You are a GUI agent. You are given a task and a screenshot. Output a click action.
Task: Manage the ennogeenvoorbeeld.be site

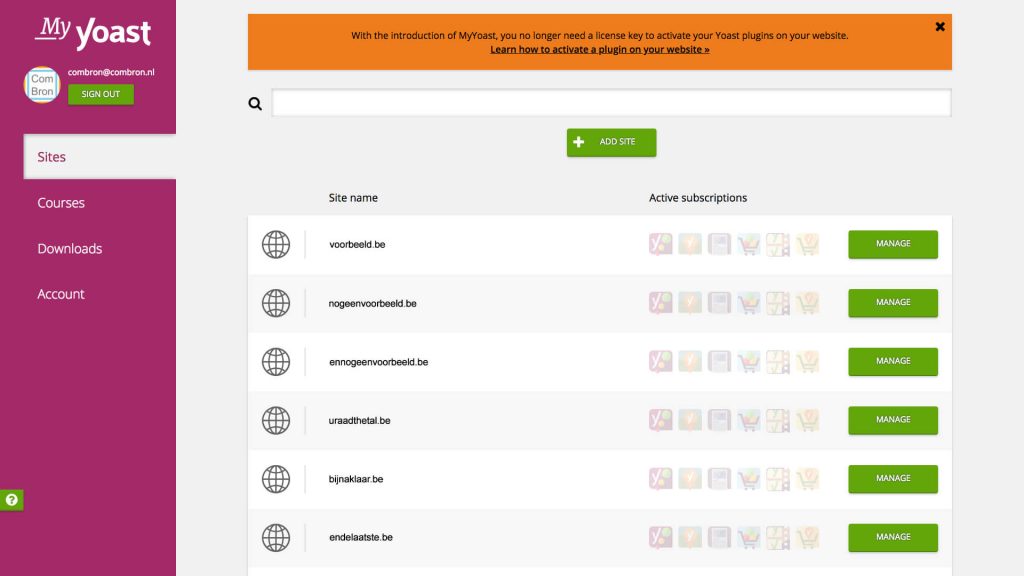(893, 362)
